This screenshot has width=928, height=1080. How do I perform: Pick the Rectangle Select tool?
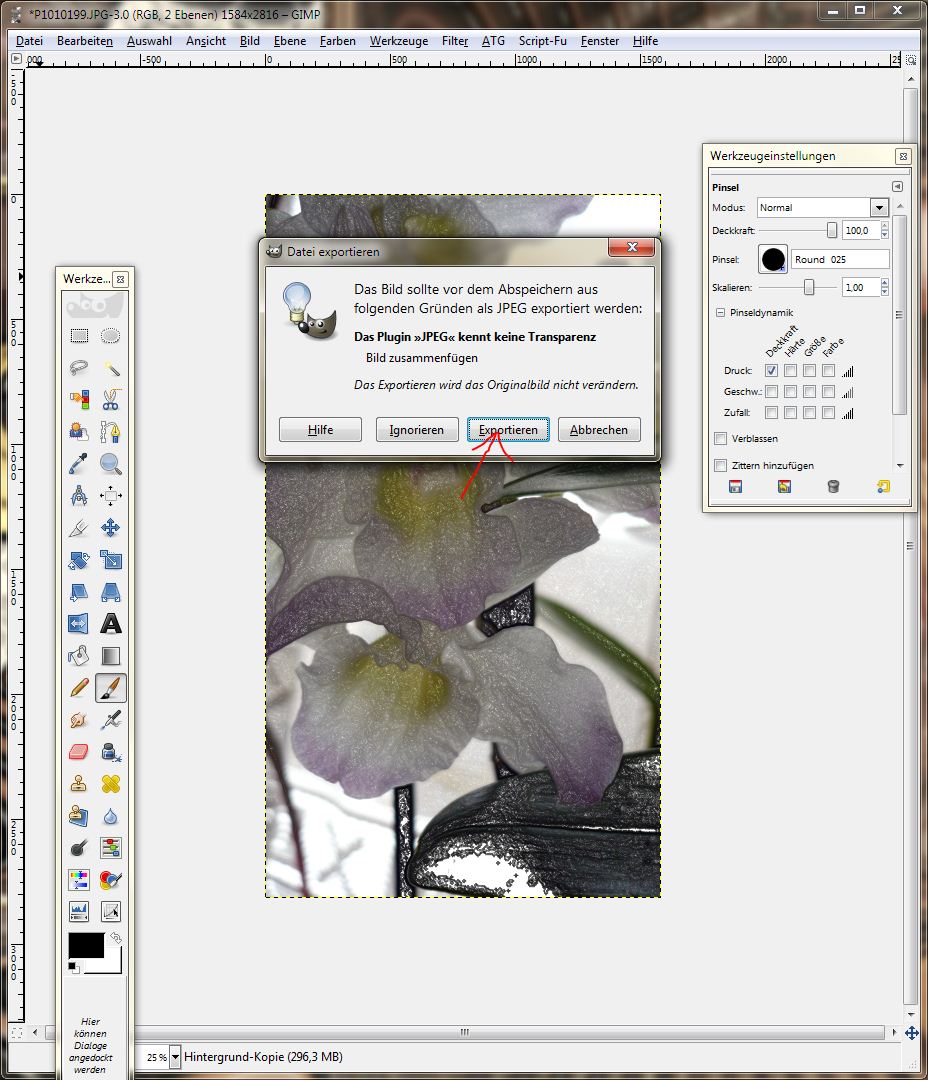pos(79,336)
